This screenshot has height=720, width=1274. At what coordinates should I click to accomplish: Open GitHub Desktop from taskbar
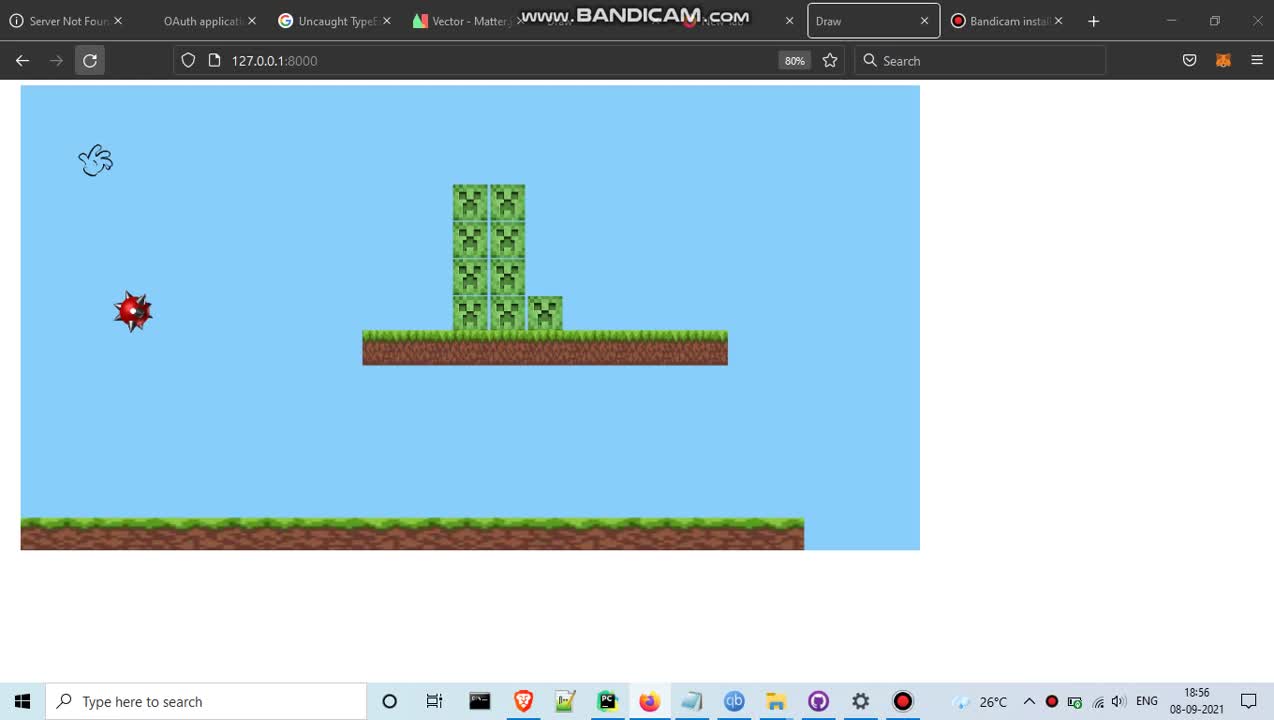818,701
